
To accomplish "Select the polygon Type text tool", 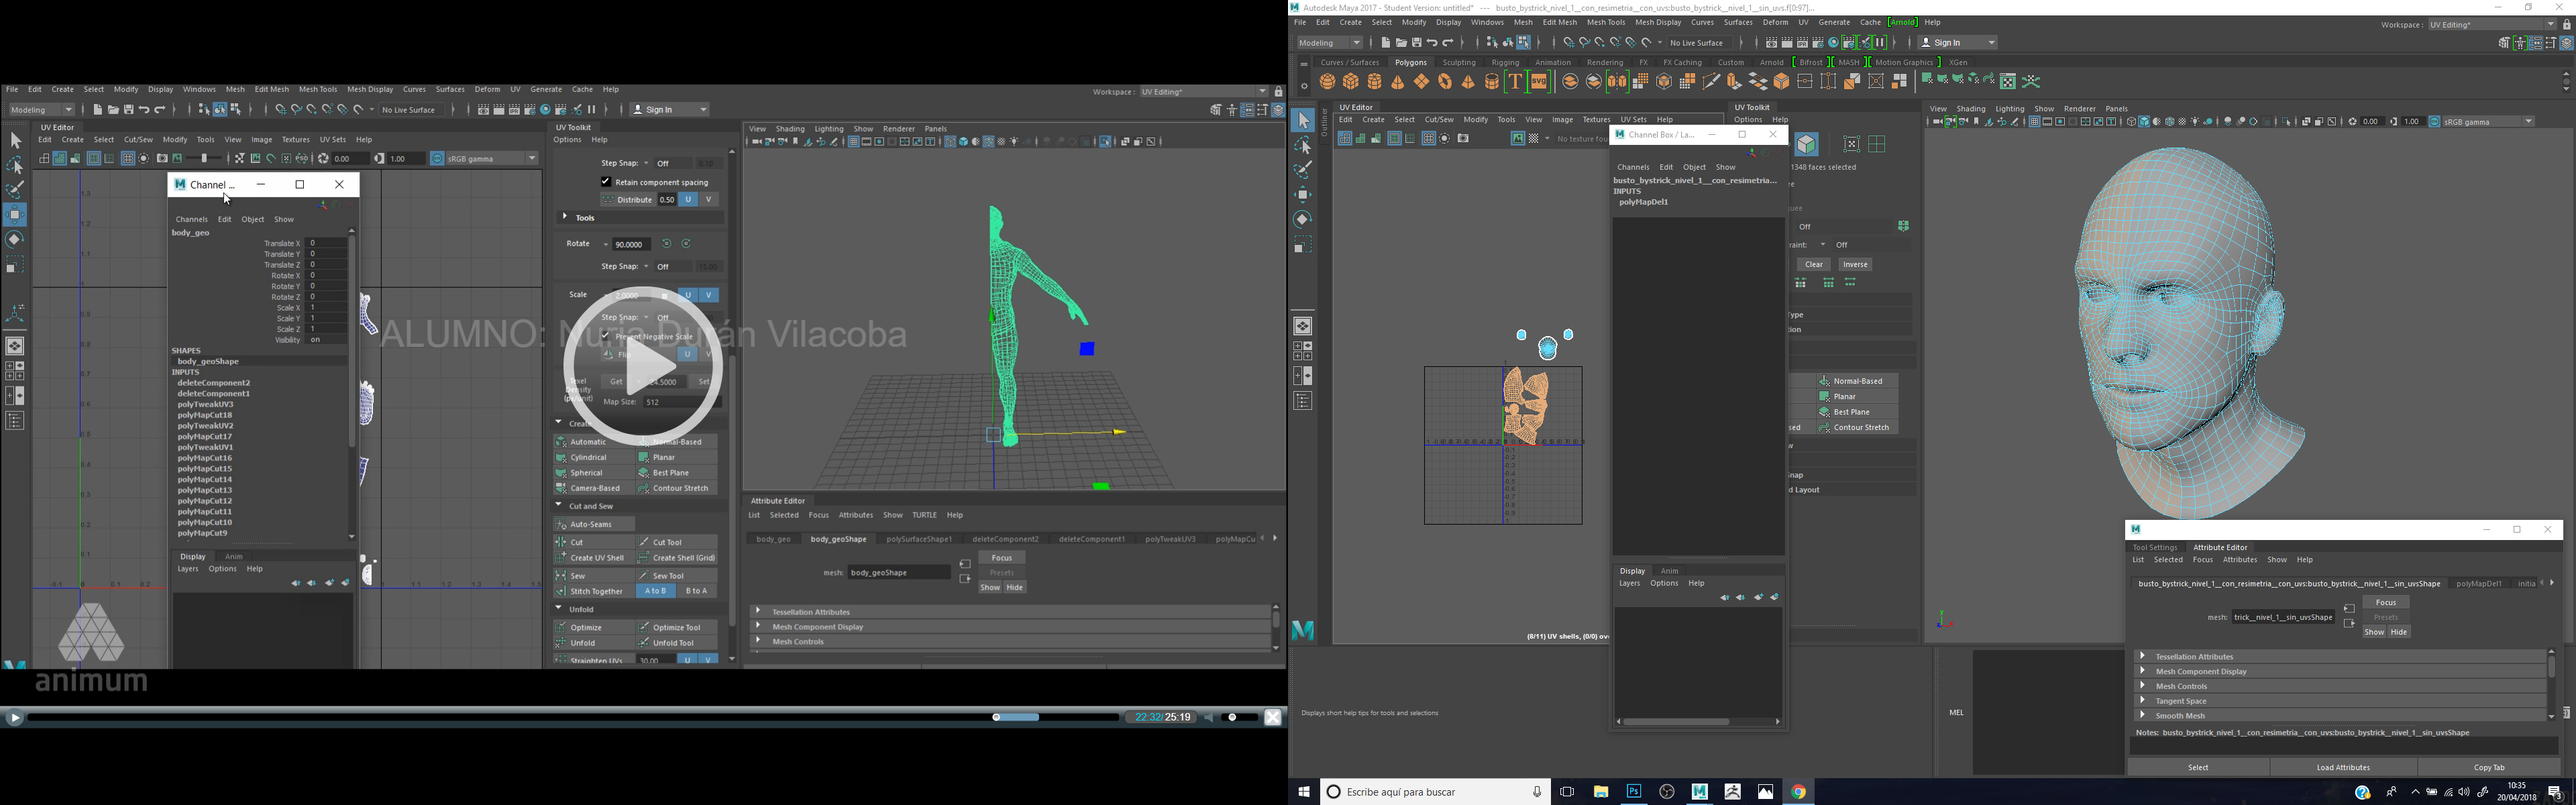I will click(1515, 82).
